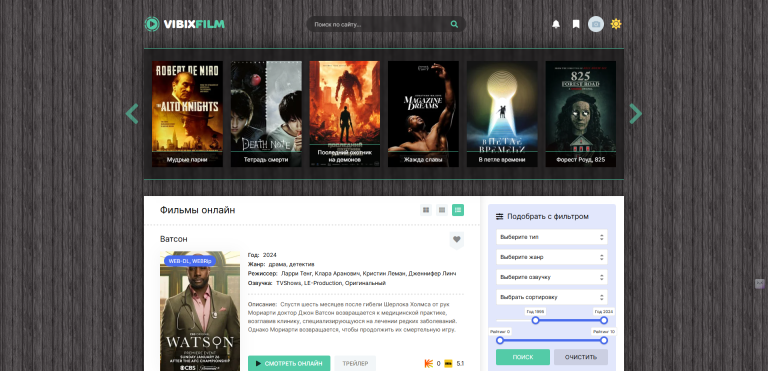This screenshot has height=371, width=768.
Task: Click the Подобрать с фильтром heading
Action: (548, 217)
